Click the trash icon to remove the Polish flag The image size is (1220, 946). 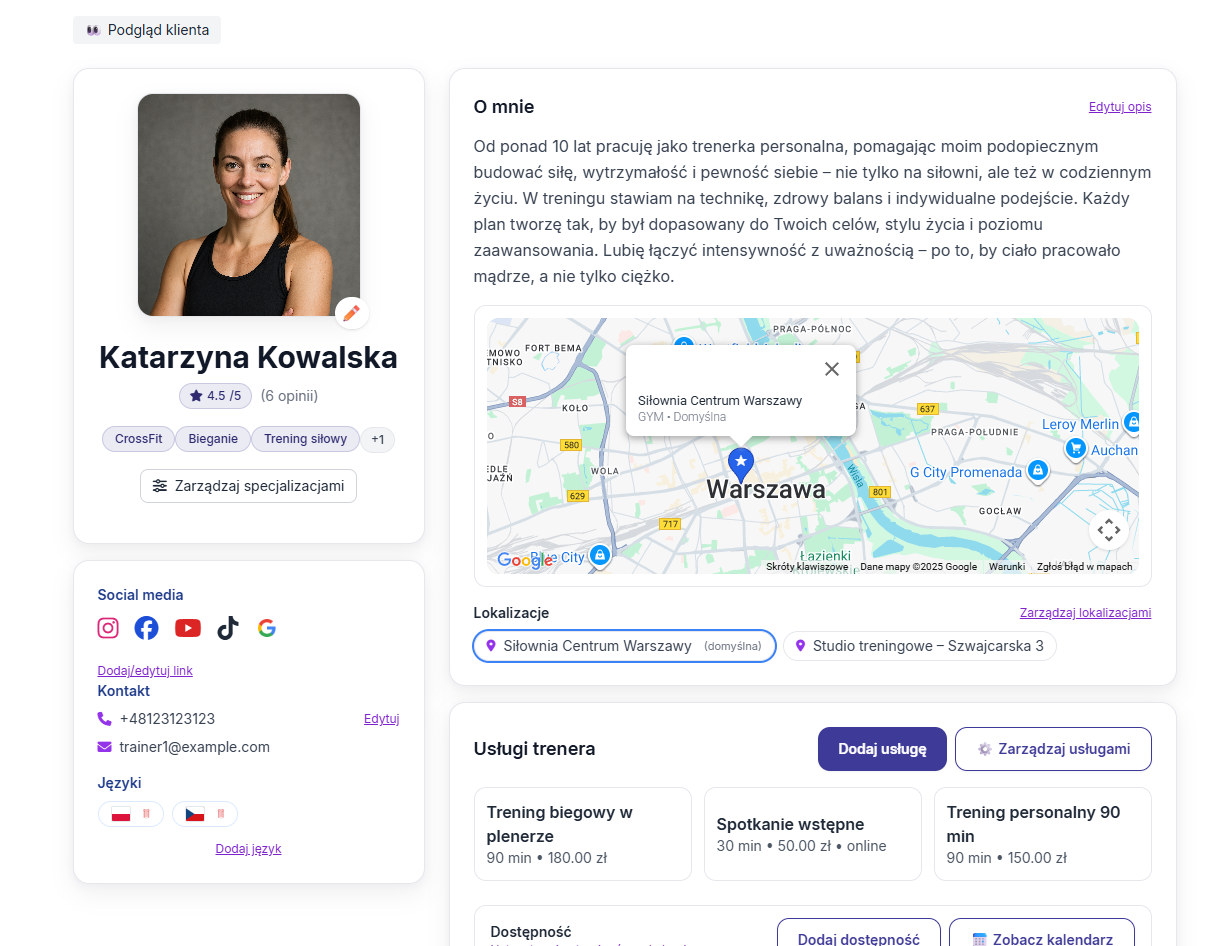(145, 814)
